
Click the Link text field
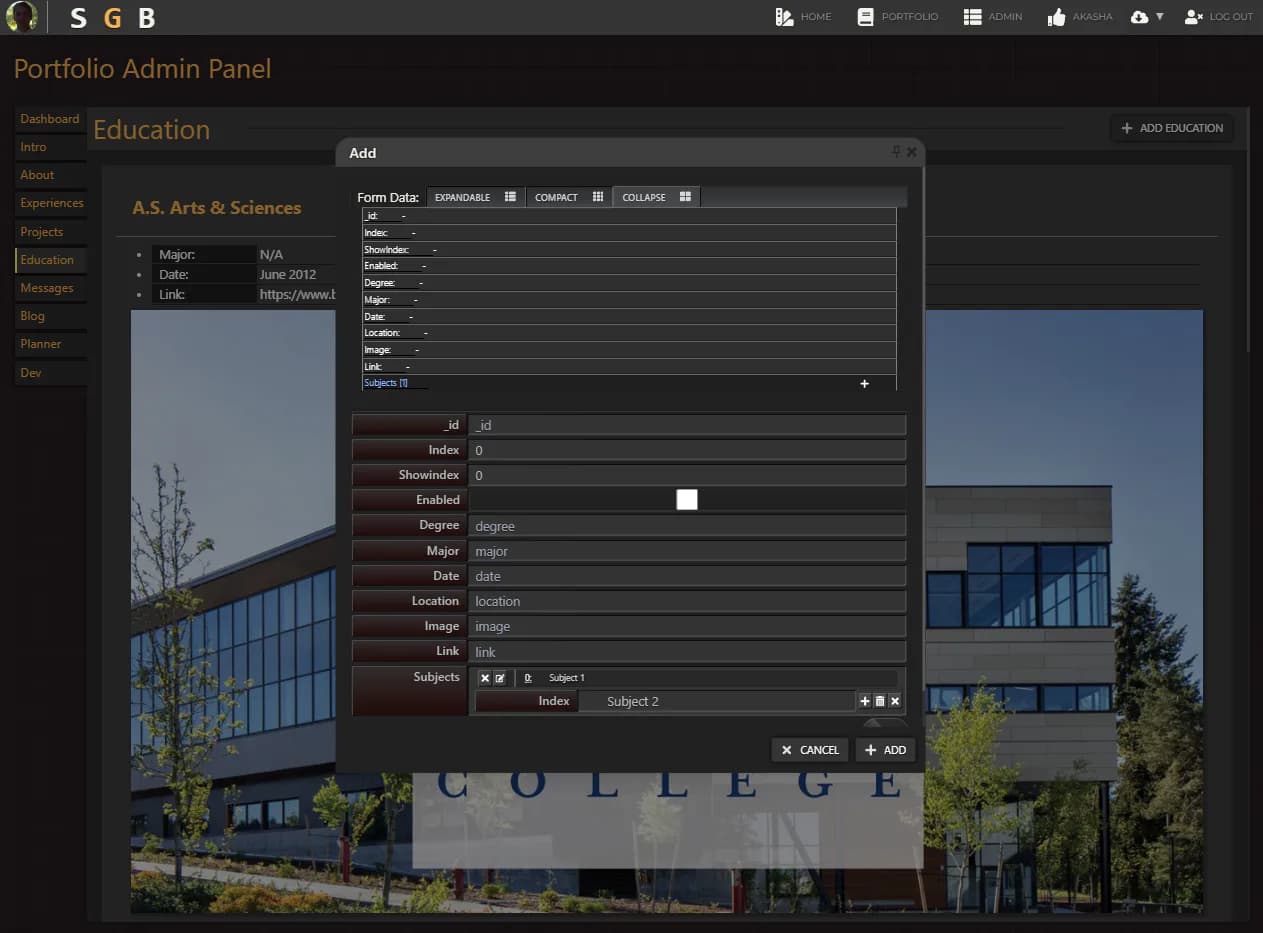pos(687,652)
